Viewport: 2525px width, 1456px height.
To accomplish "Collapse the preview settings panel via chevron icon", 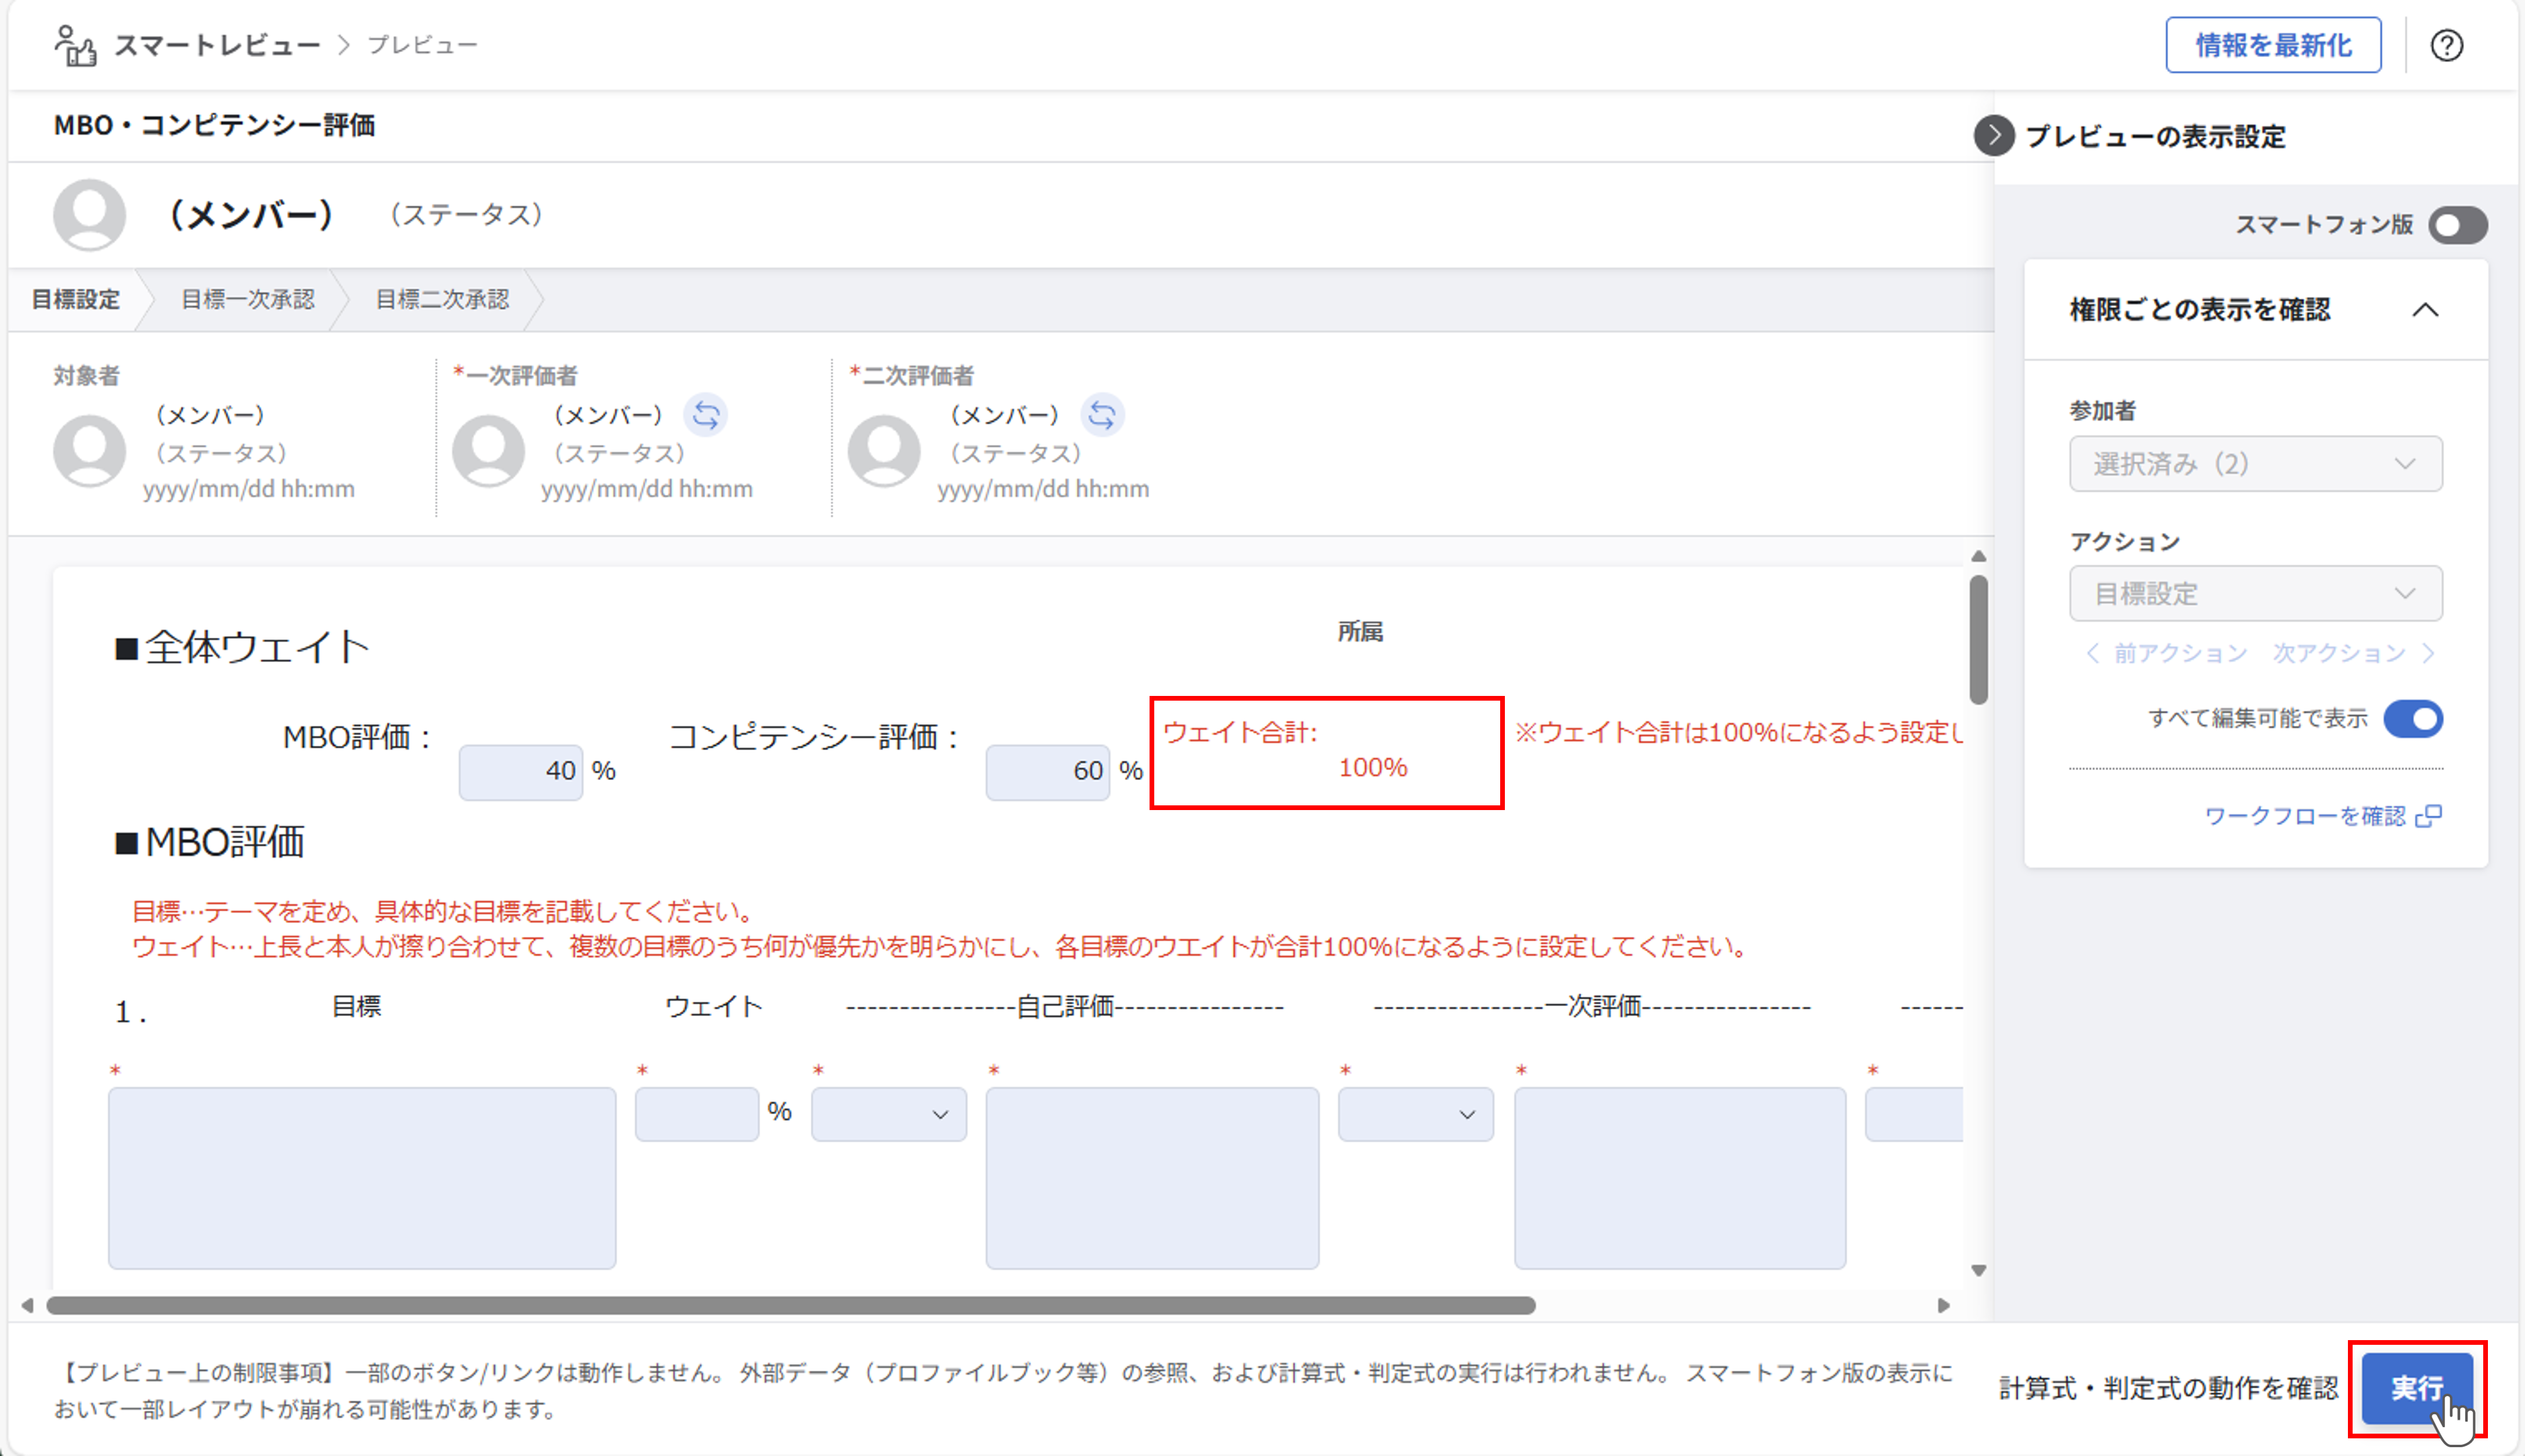I will (x=1994, y=137).
